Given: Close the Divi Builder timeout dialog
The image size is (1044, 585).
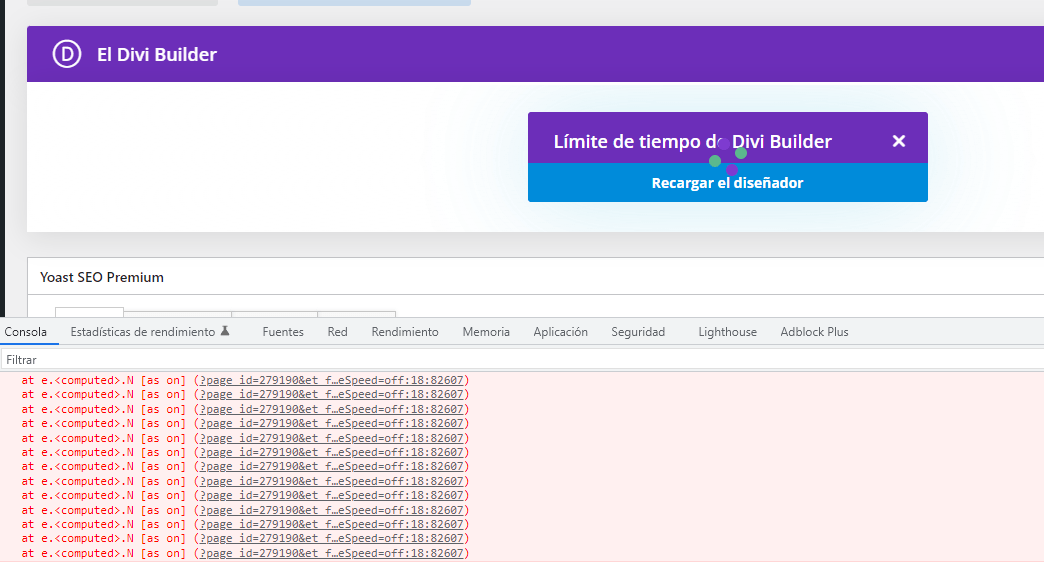Looking at the screenshot, I should coord(899,141).
